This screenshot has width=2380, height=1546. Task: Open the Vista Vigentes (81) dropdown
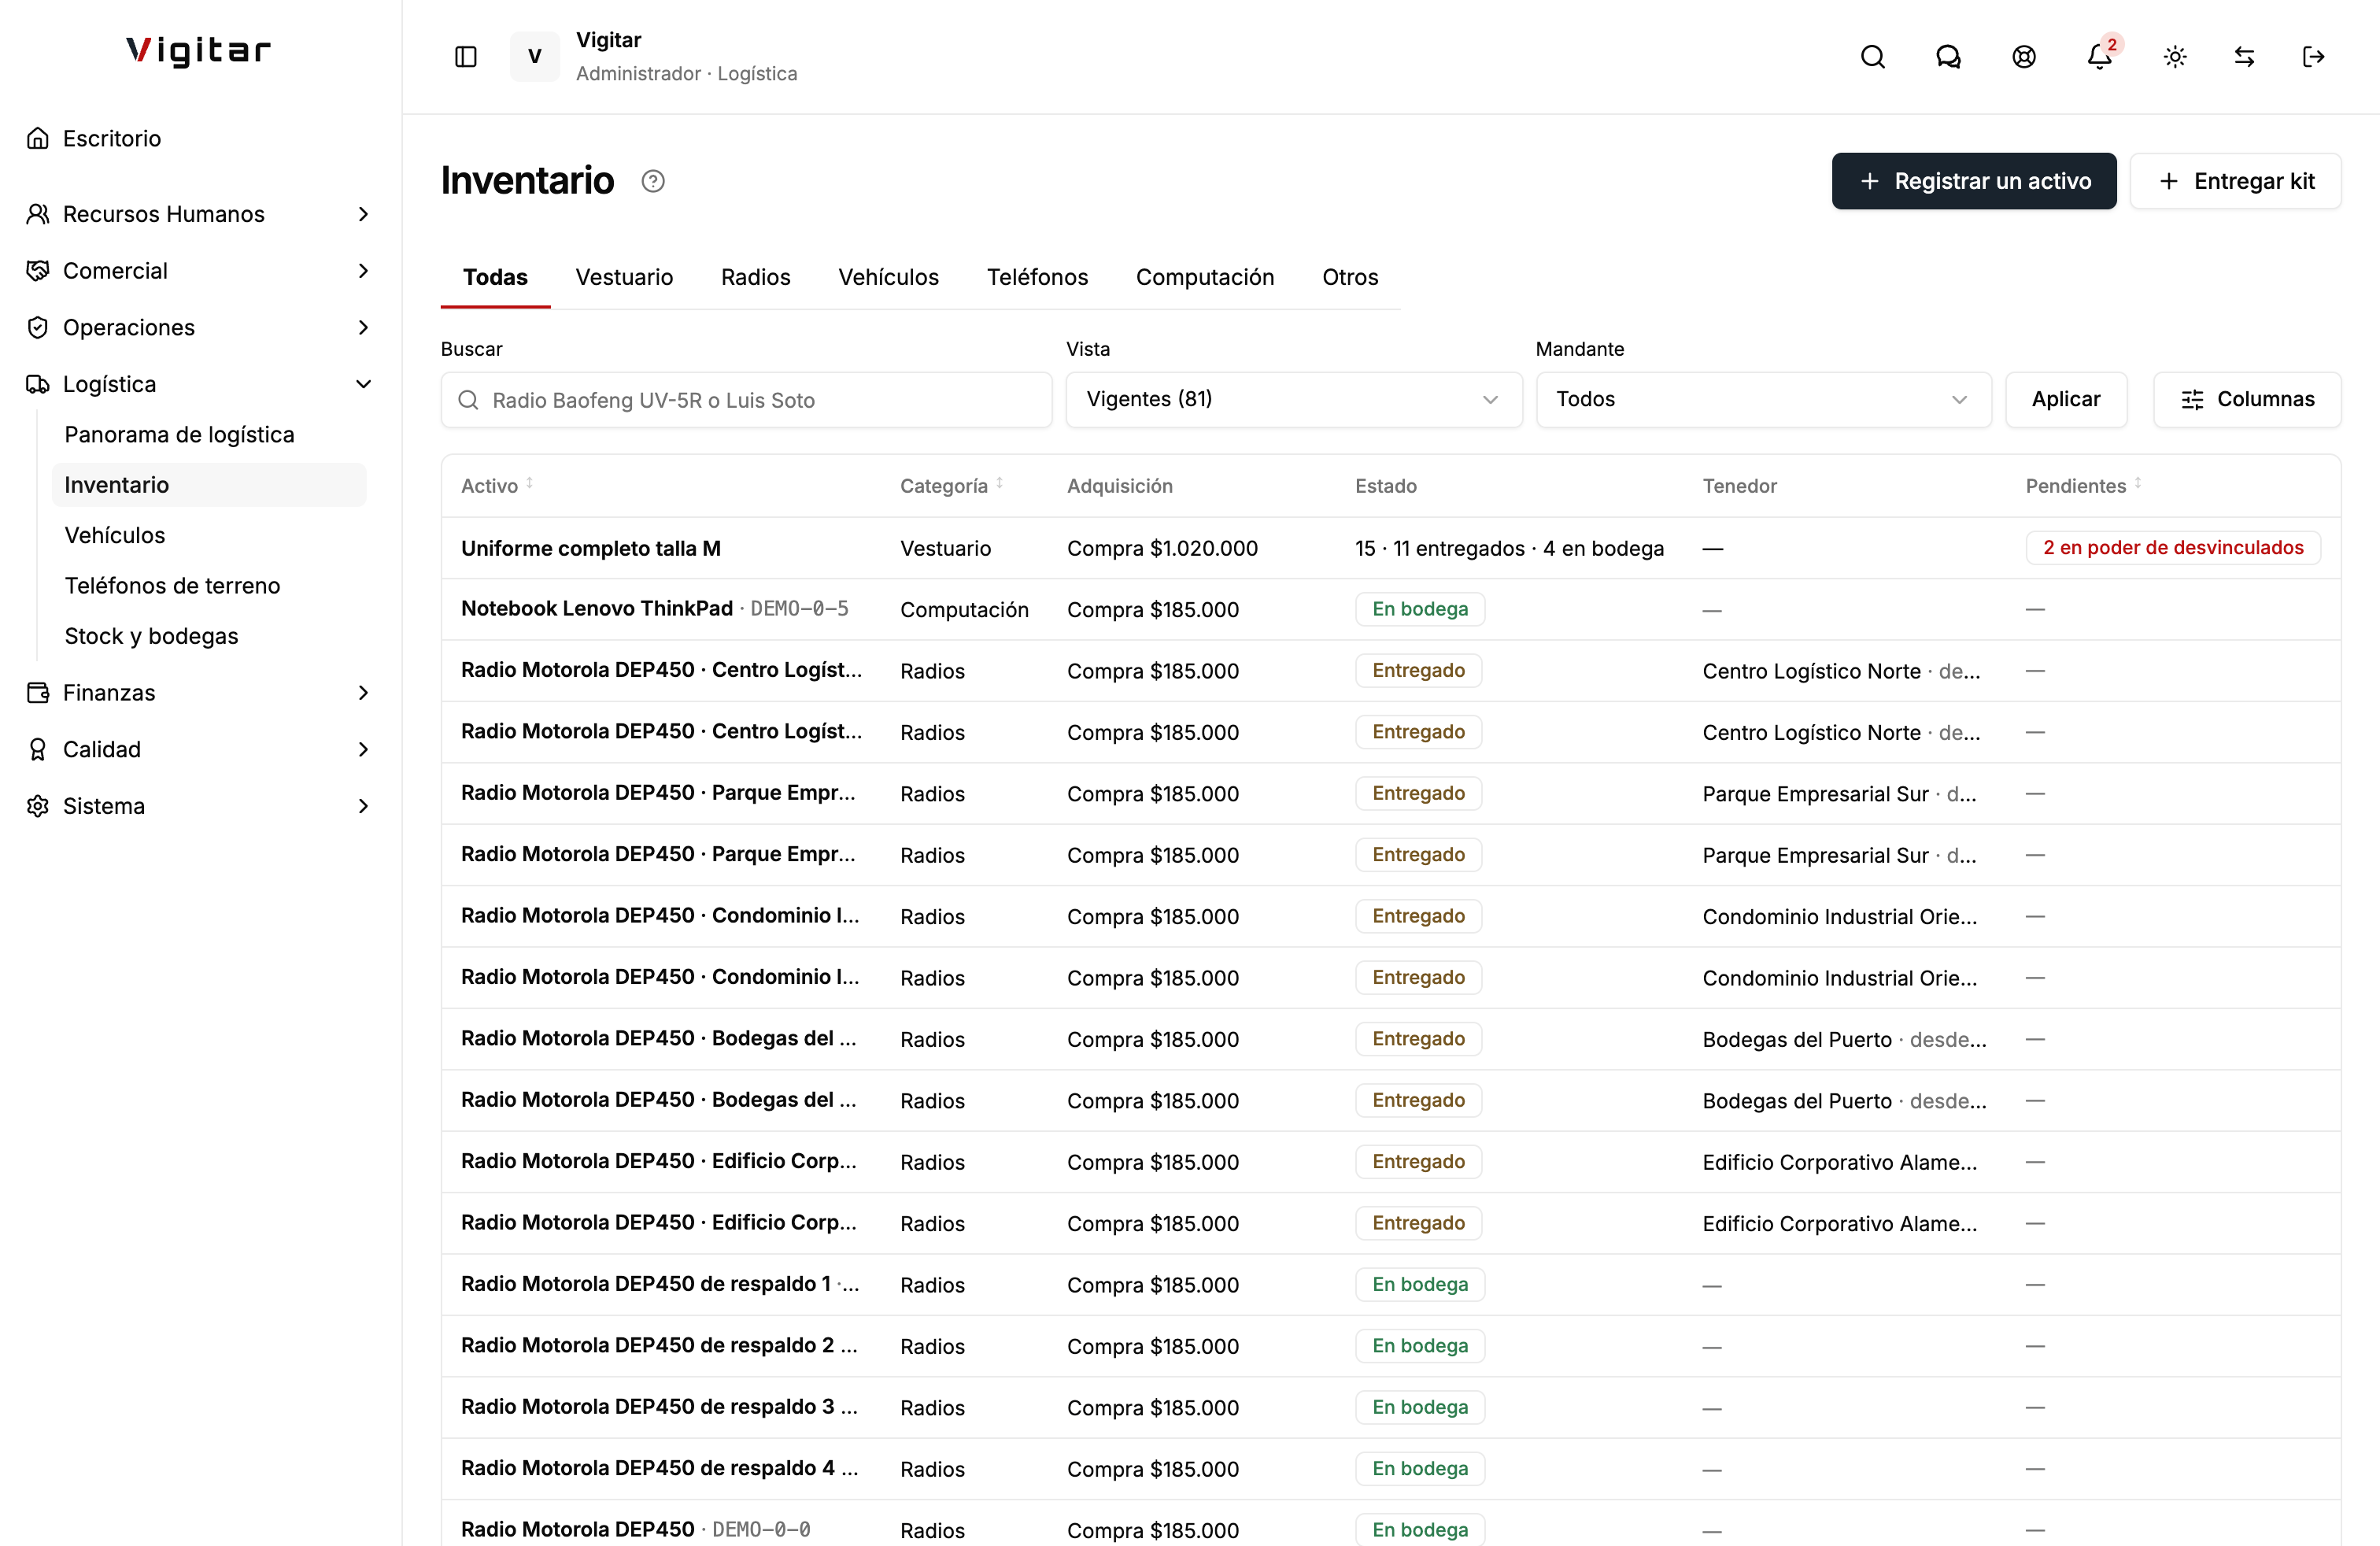tap(1294, 400)
